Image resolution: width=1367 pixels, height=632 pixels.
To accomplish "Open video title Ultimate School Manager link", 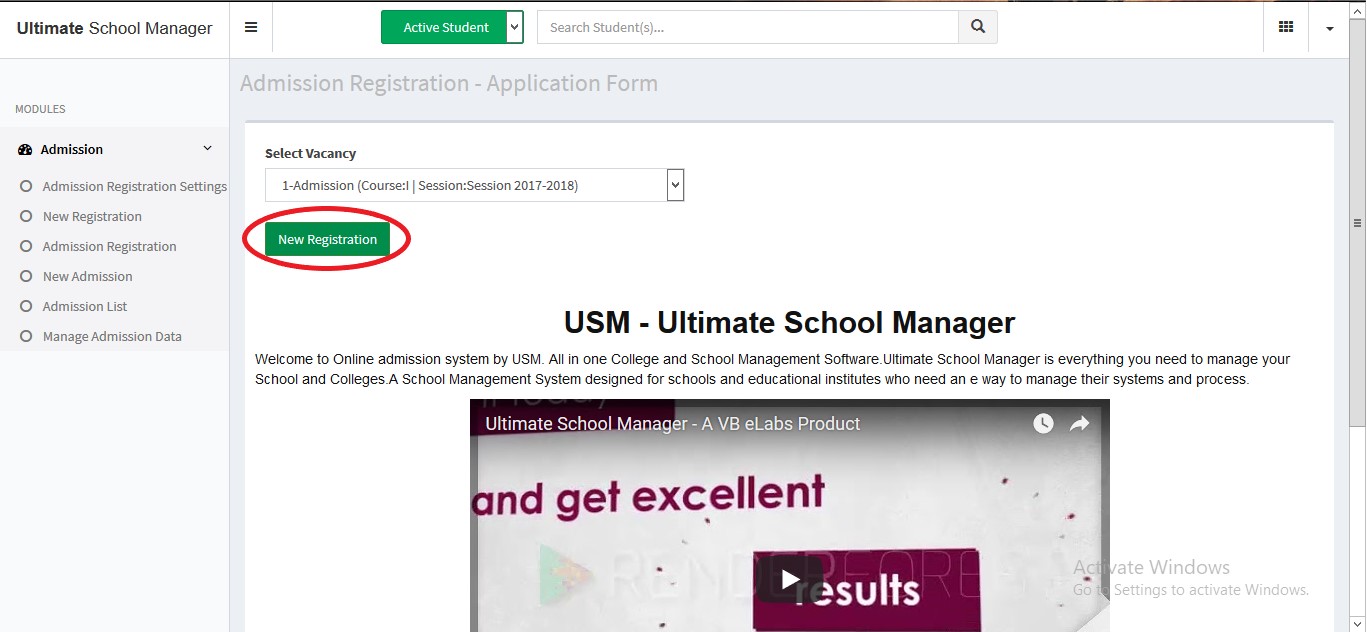I will point(673,424).
